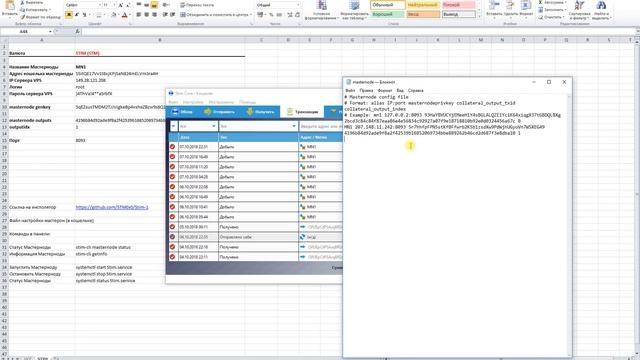This screenshot has width=640, height=360.
Task: Open the Overview (Обзор) tab in wallet
Action: (x=182, y=111)
